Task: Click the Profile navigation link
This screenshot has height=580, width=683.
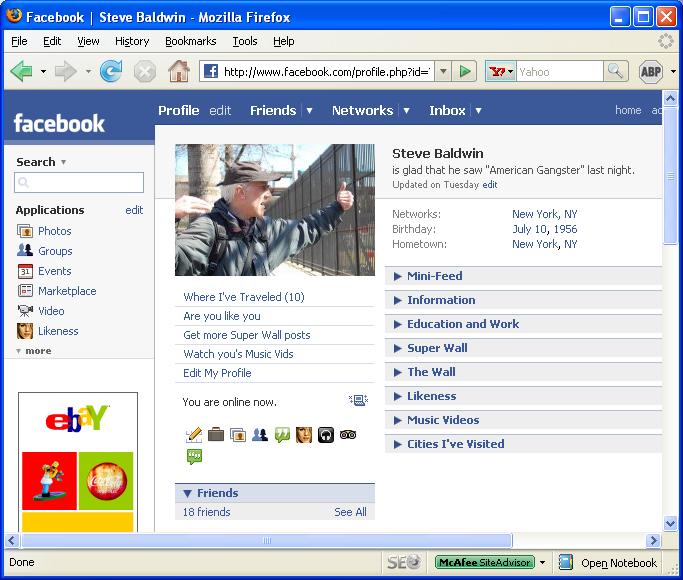Action: (179, 111)
